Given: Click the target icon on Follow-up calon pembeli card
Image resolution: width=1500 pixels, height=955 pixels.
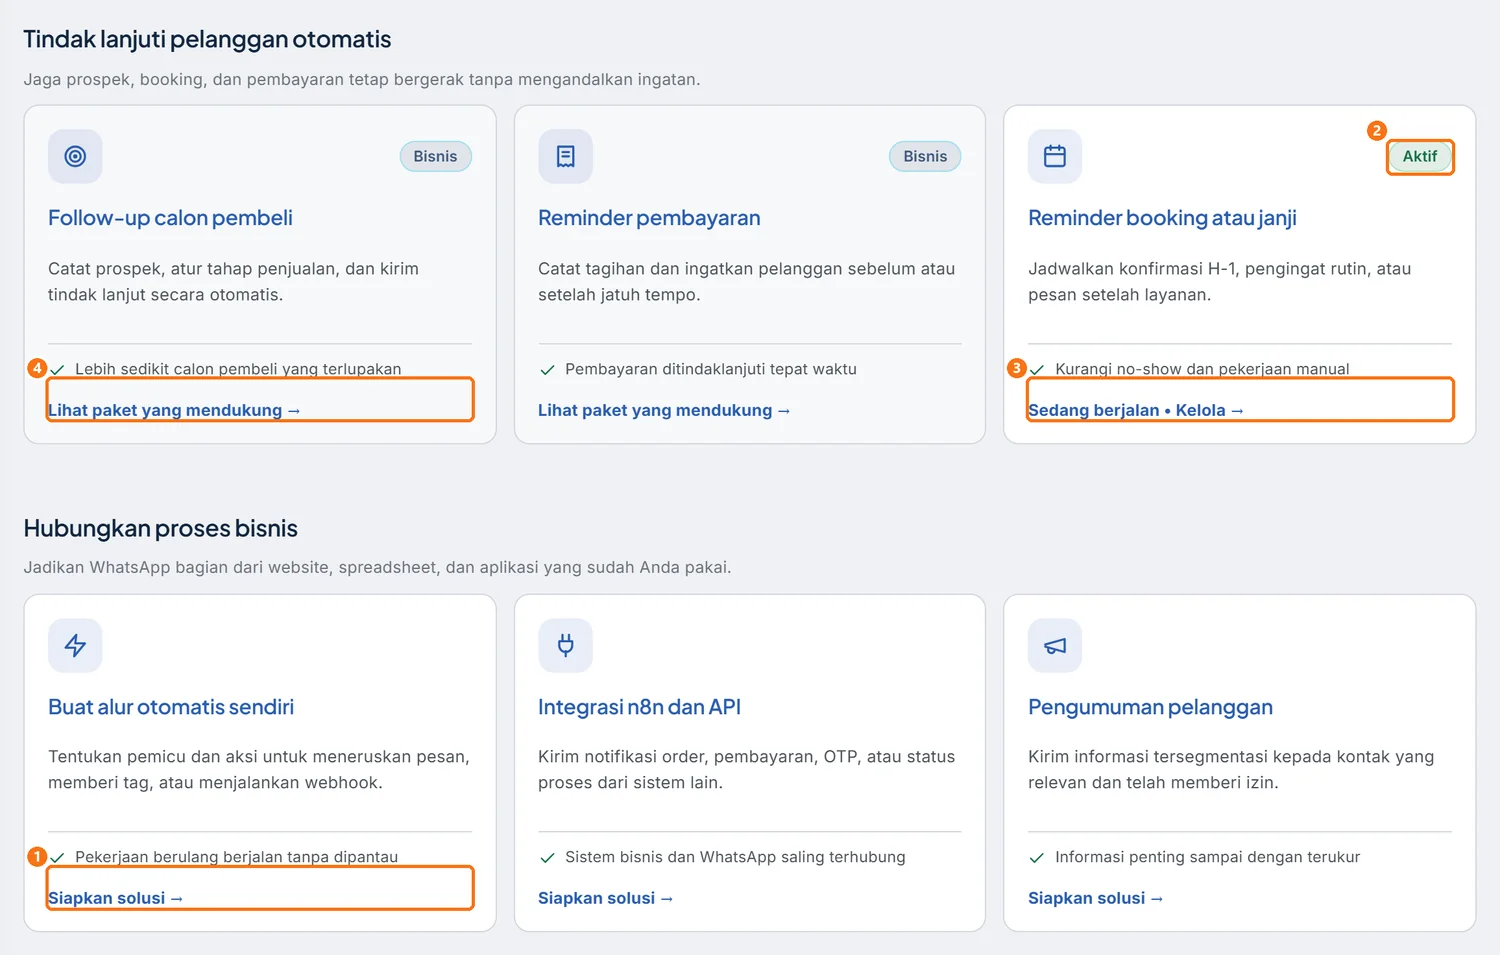Looking at the screenshot, I should 75,156.
